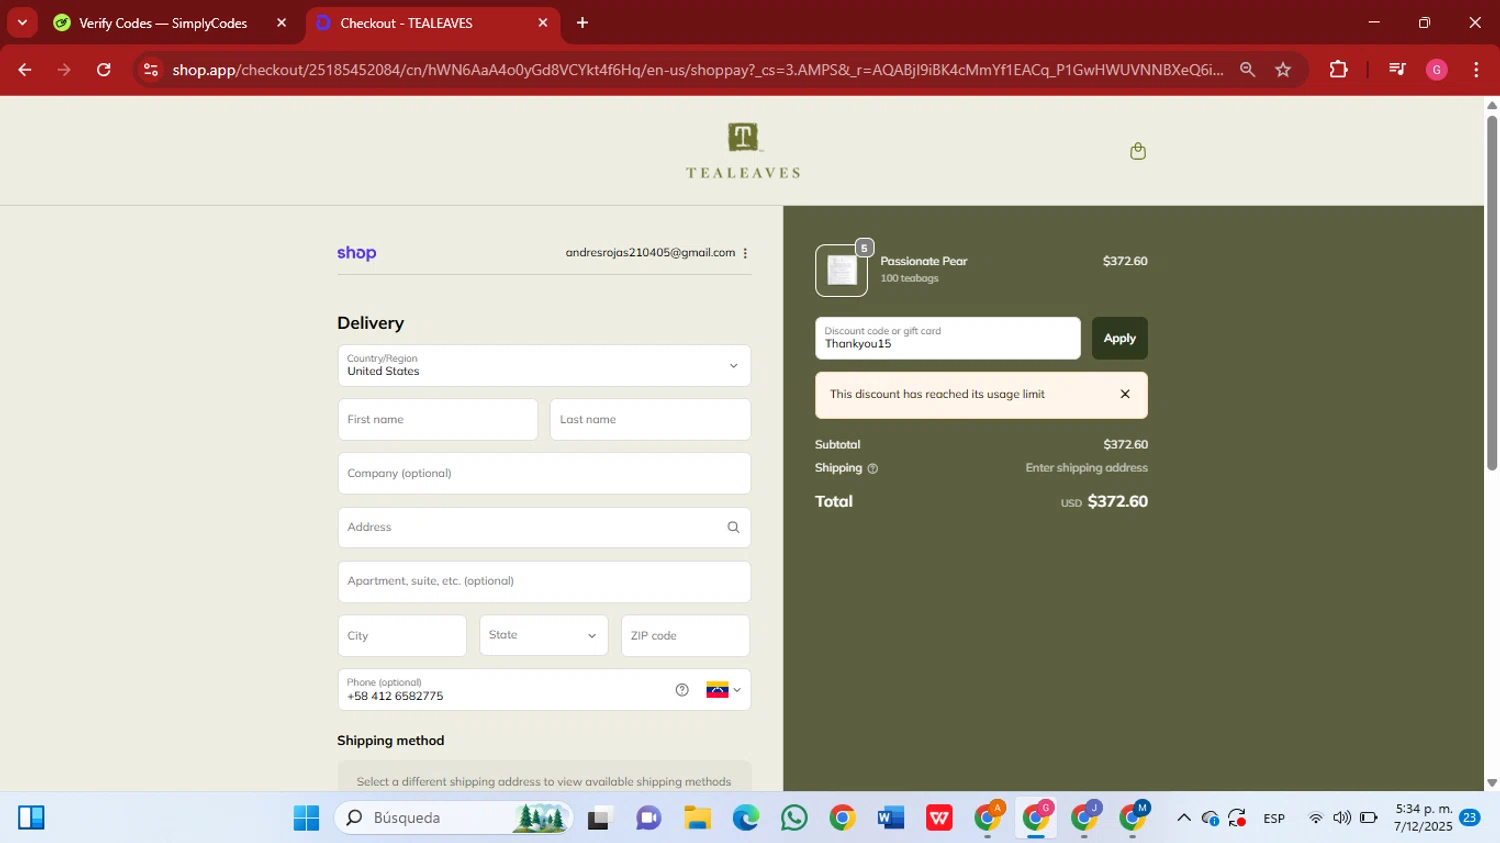Screen dimensions: 1500x843
Task: Expand the Country/Region dropdown
Action: coord(544,365)
